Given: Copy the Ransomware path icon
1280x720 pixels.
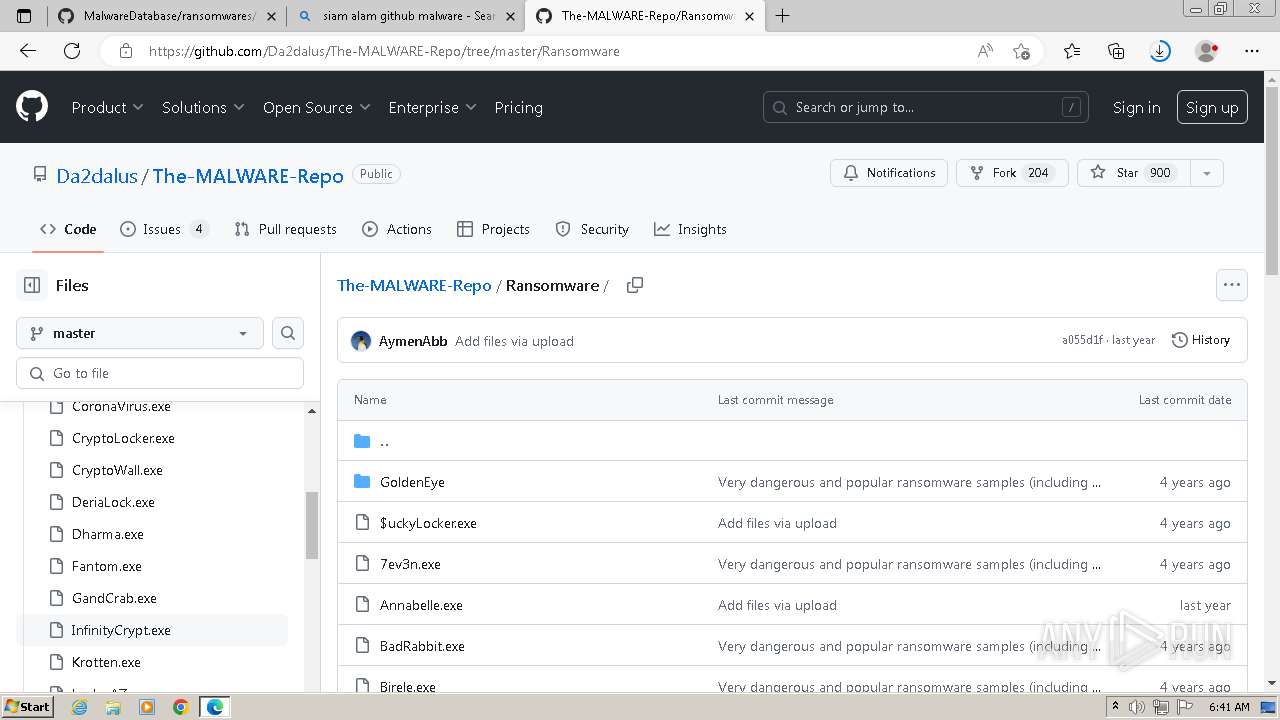Looking at the screenshot, I should click(x=634, y=285).
